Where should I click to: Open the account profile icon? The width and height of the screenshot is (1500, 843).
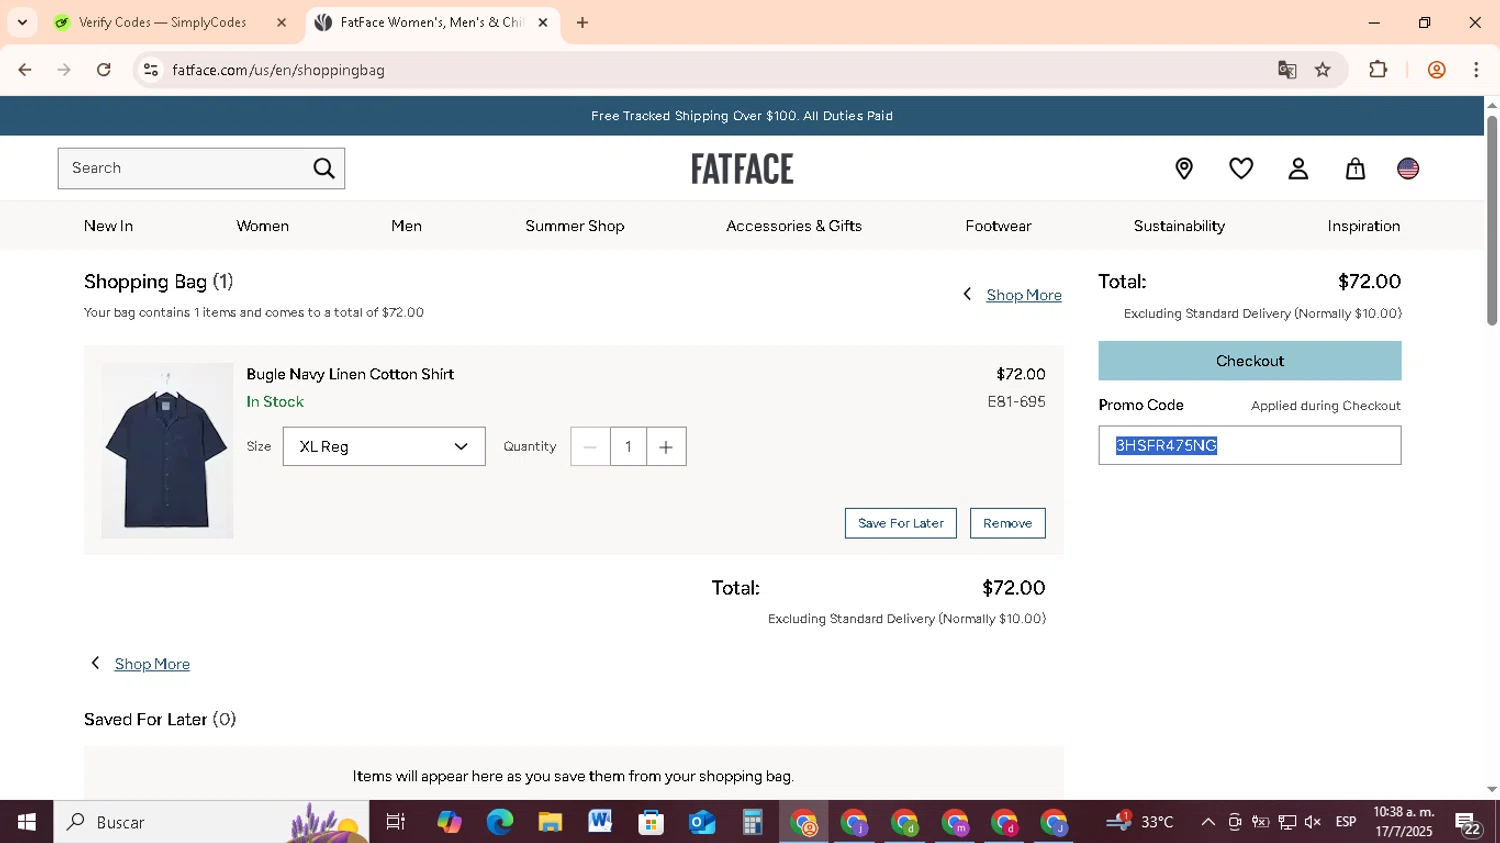coord(1298,168)
